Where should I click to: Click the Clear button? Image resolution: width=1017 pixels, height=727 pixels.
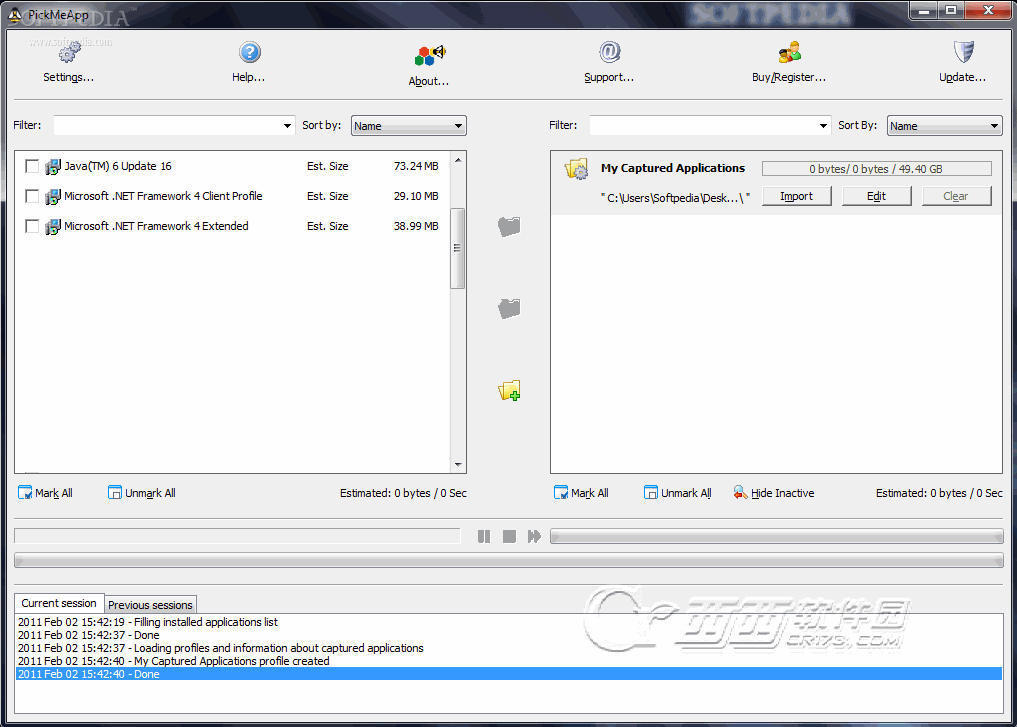[x=957, y=196]
